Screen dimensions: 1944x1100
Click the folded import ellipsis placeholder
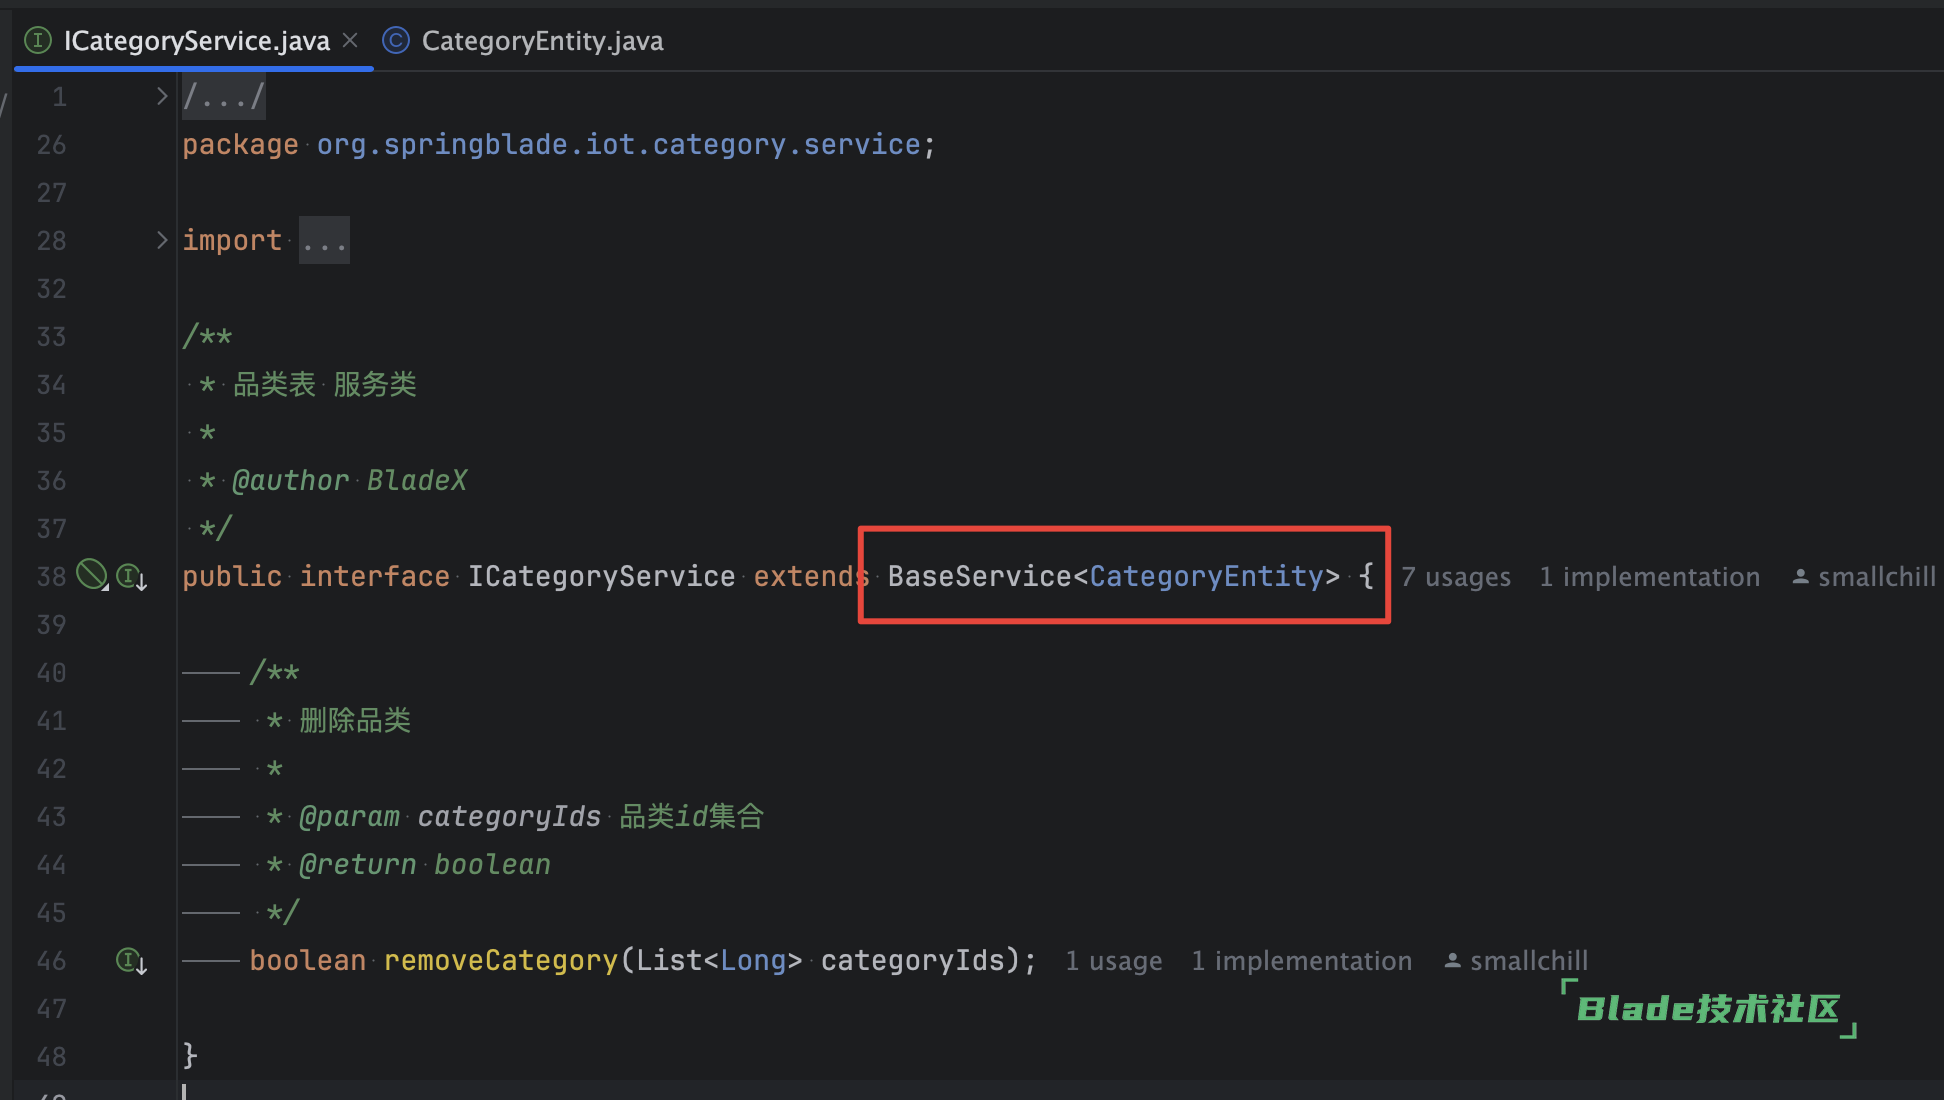coord(324,241)
